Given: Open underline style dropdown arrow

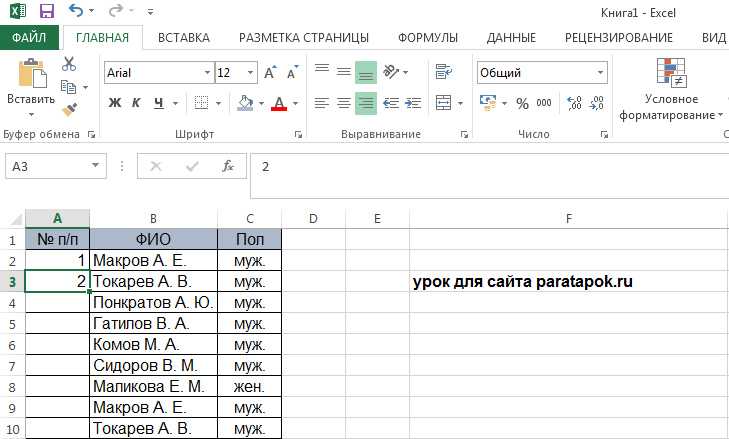Looking at the screenshot, I should [175, 103].
